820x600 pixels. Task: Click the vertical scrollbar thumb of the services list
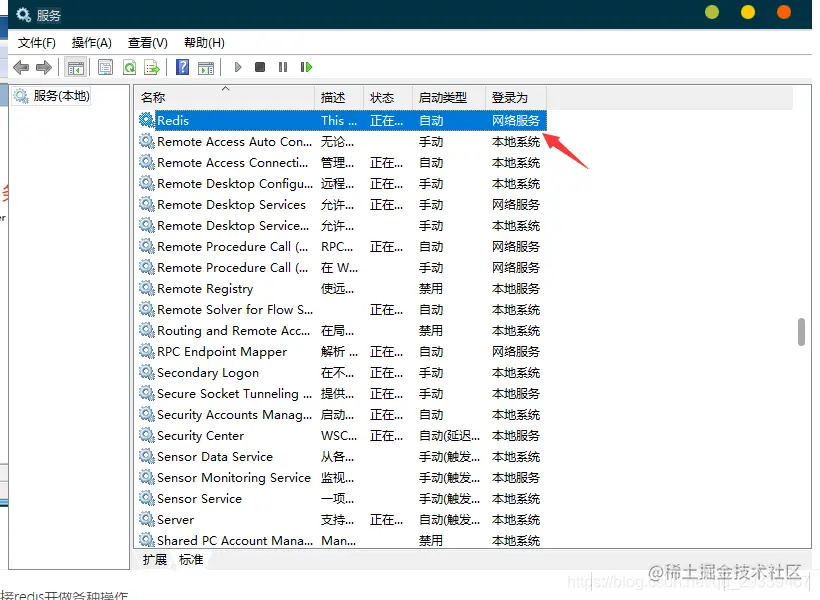801,332
